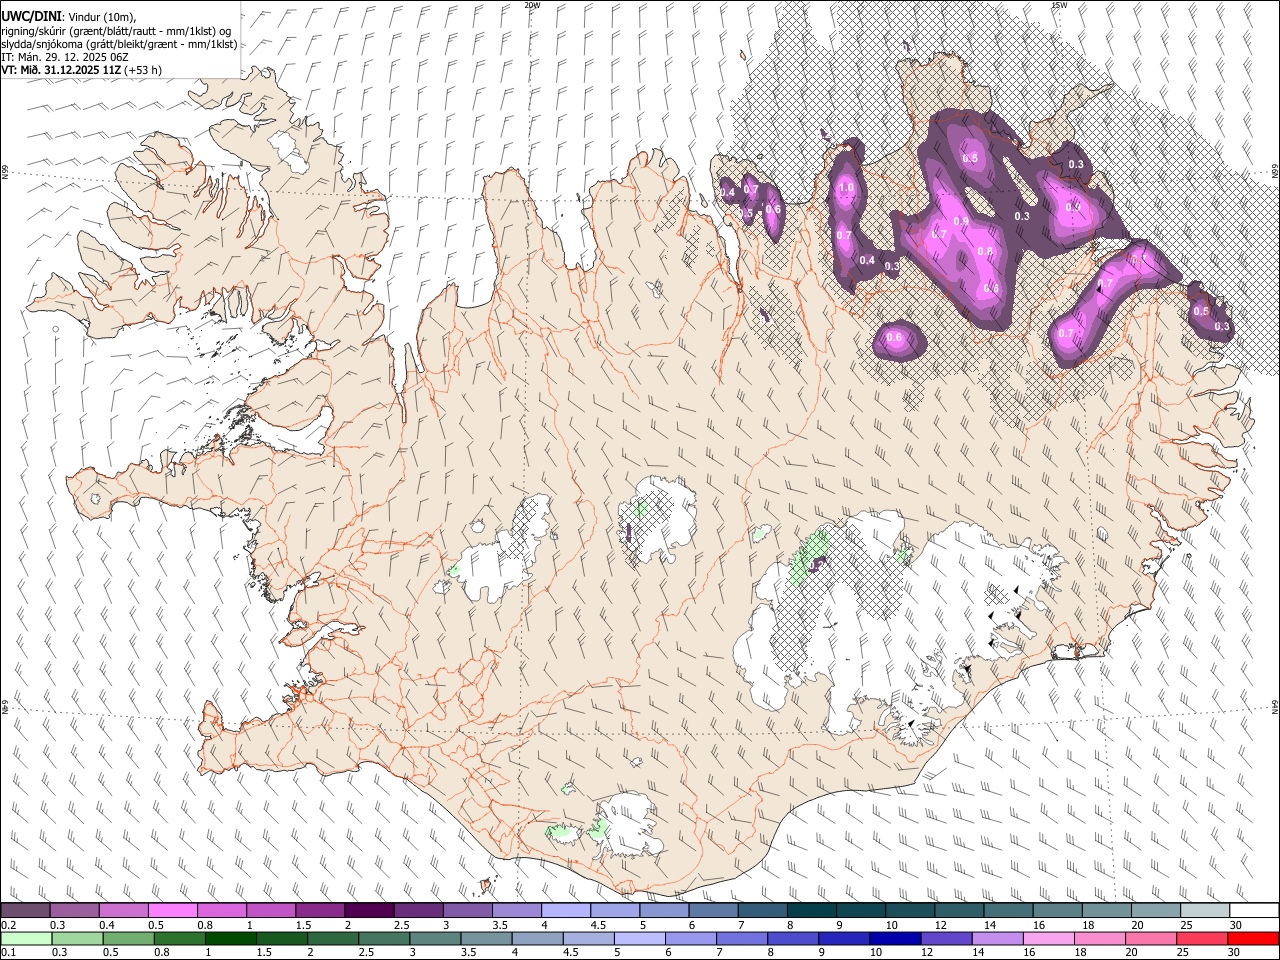This screenshot has height=960, width=1280.
Task: Click the deep blue 10 swatch in the bottom legend row
Action: tap(895, 938)
